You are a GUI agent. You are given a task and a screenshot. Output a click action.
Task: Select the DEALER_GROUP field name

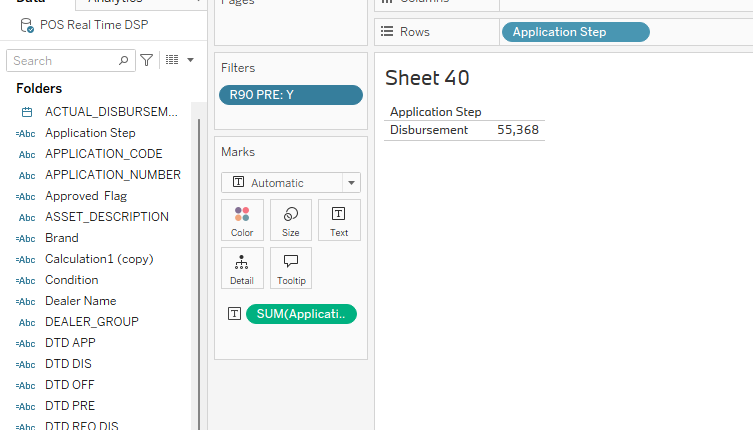[x=92, y=322]
